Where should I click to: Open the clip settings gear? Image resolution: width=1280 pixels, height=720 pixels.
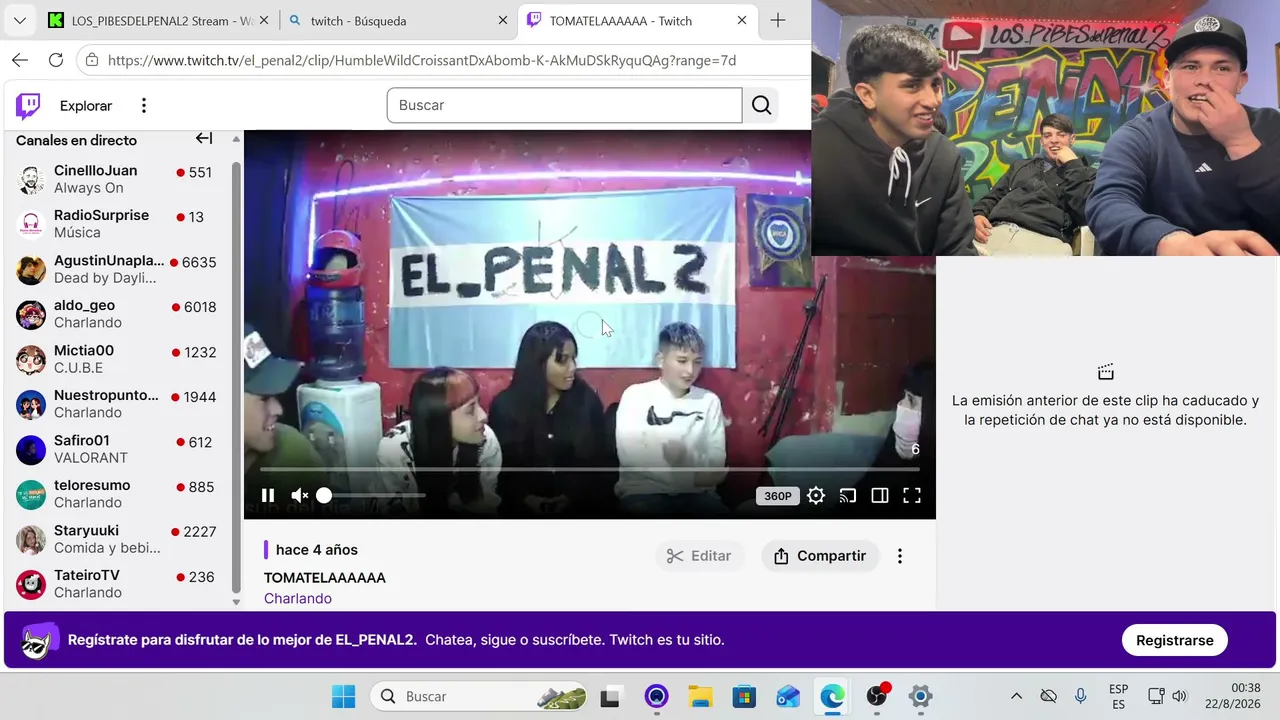[x=816, y=495]
